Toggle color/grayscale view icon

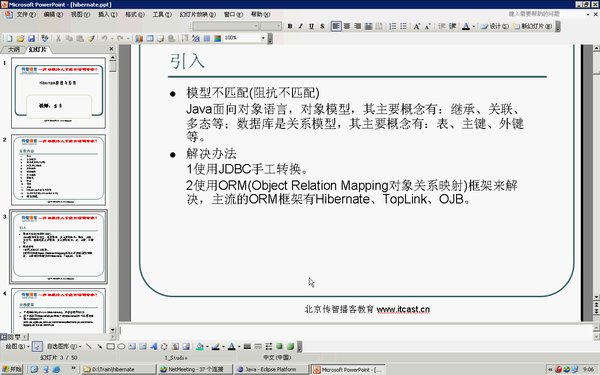pos(217,38)
